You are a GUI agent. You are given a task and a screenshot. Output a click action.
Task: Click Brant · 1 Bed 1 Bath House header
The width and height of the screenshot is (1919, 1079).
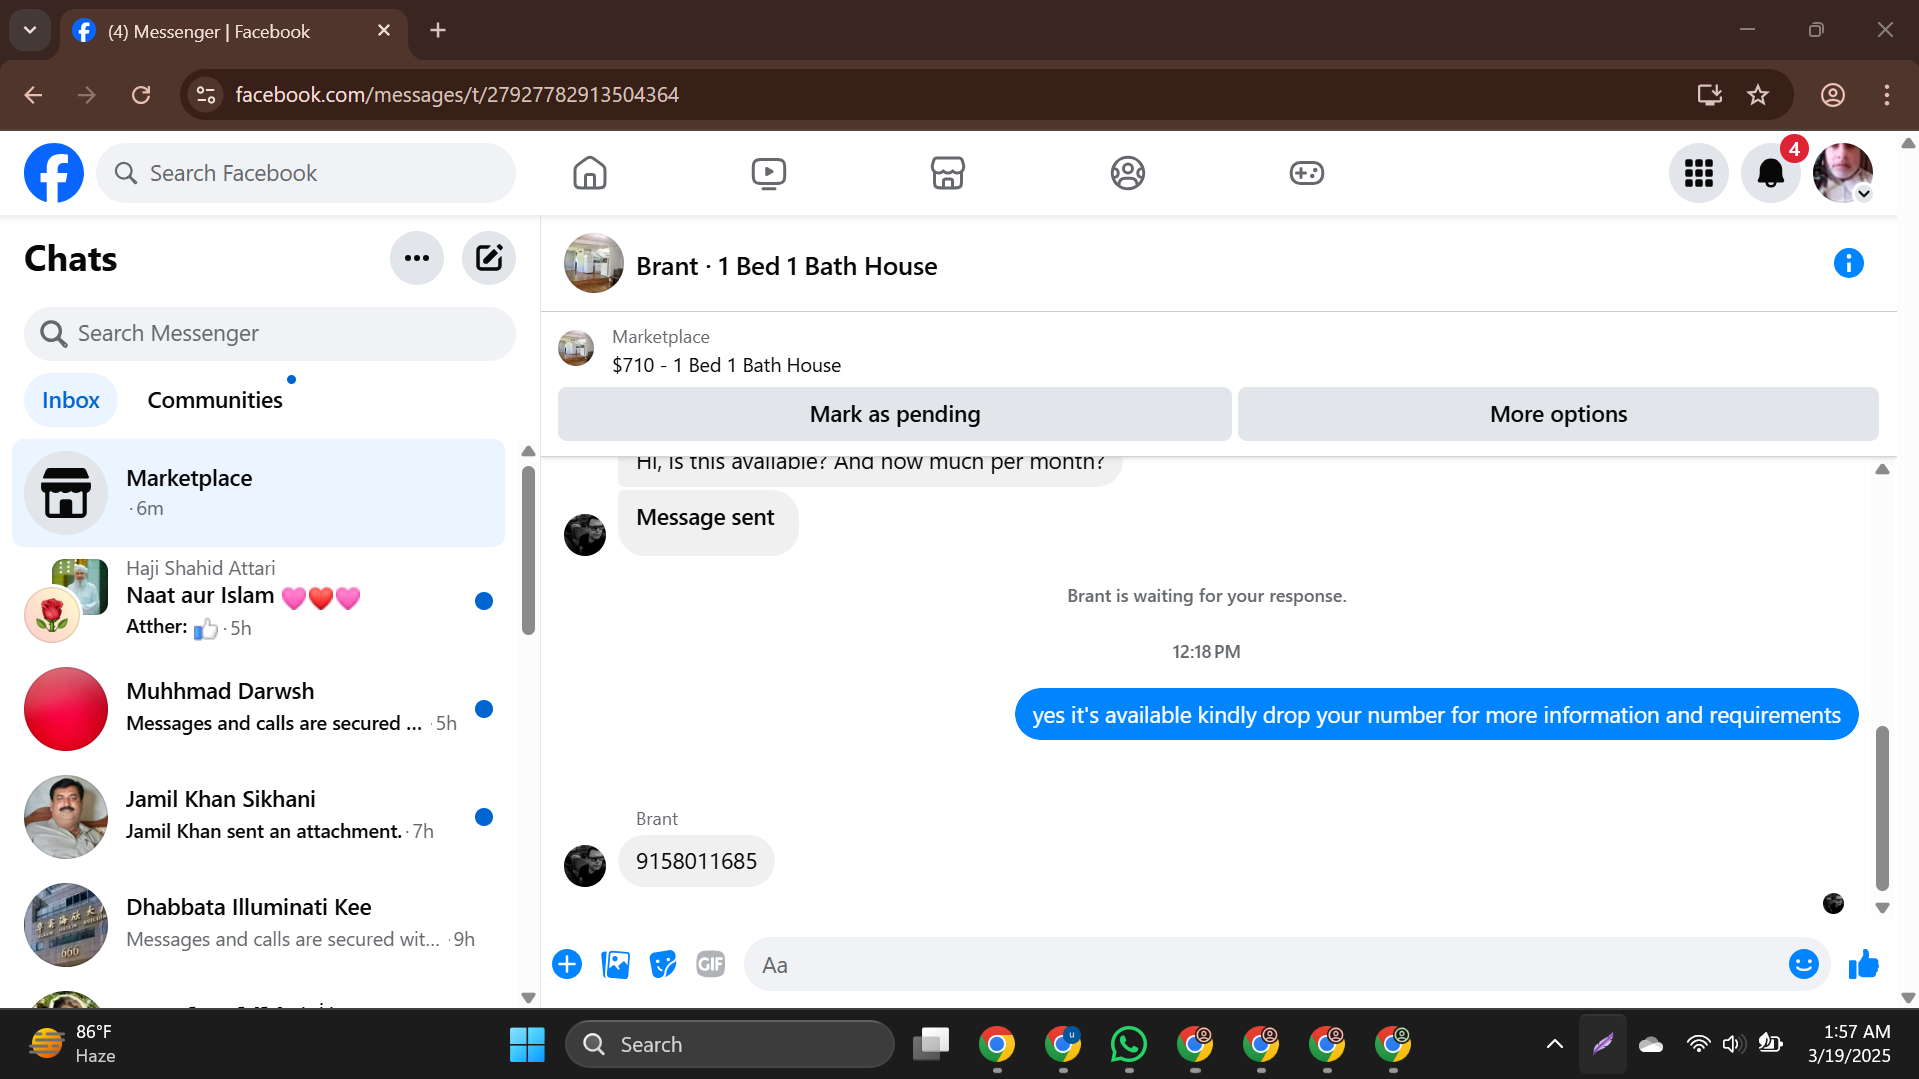point(787,266)
